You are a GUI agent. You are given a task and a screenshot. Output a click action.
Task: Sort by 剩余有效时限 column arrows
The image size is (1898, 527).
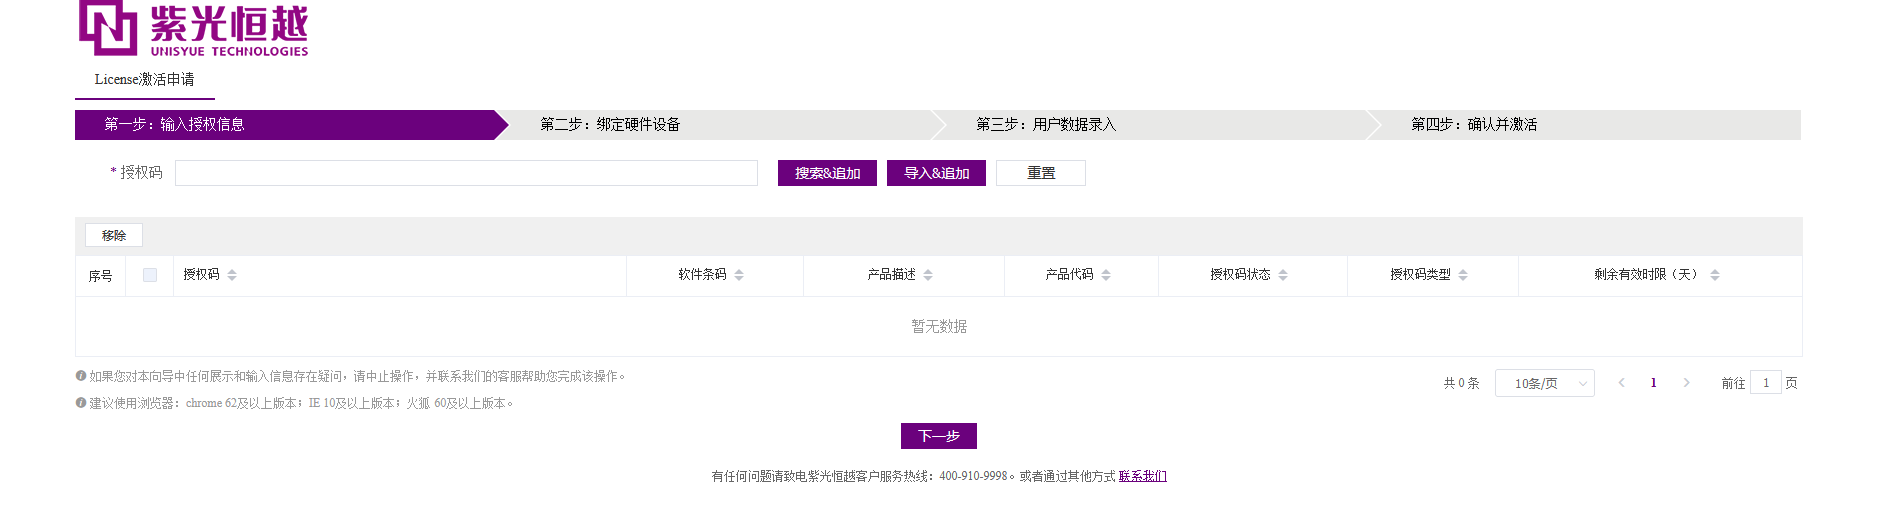click(x=1715, y=275)
